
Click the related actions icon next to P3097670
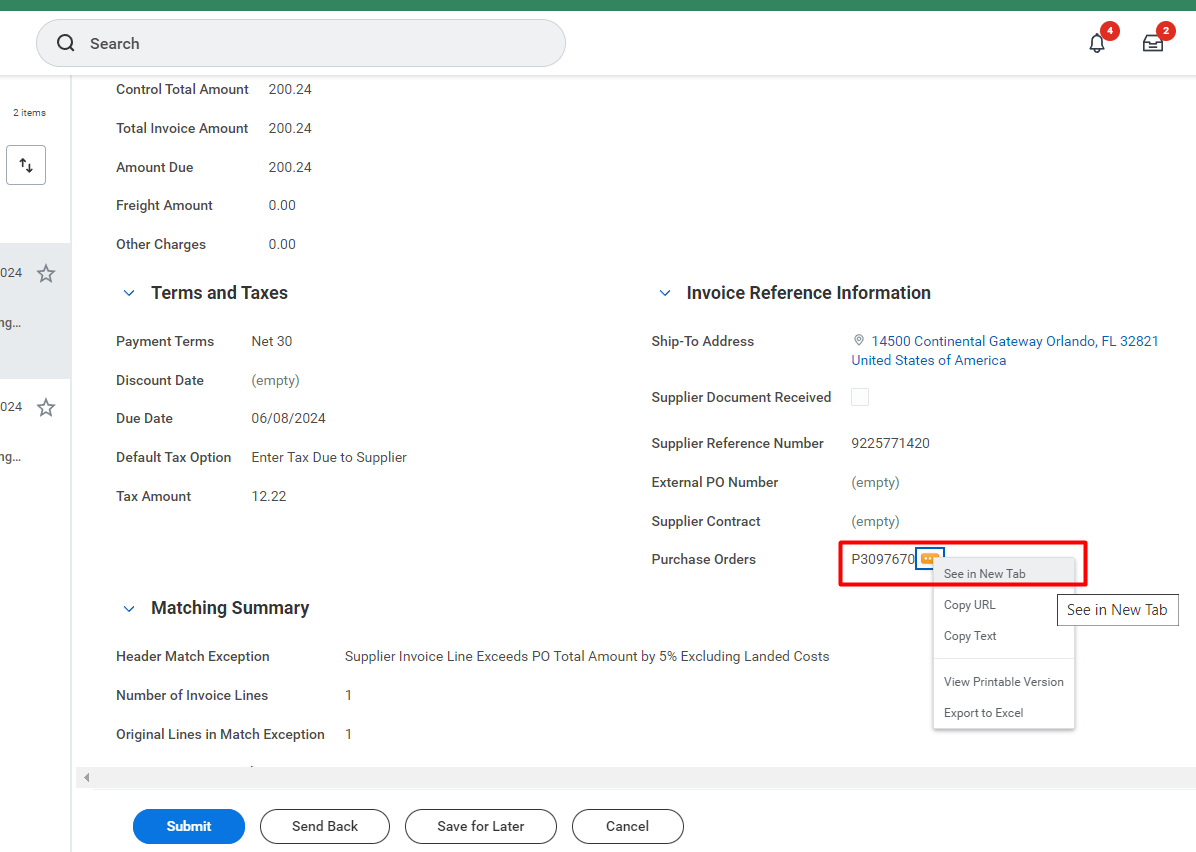pyautogui.click(x=930, y=559)
